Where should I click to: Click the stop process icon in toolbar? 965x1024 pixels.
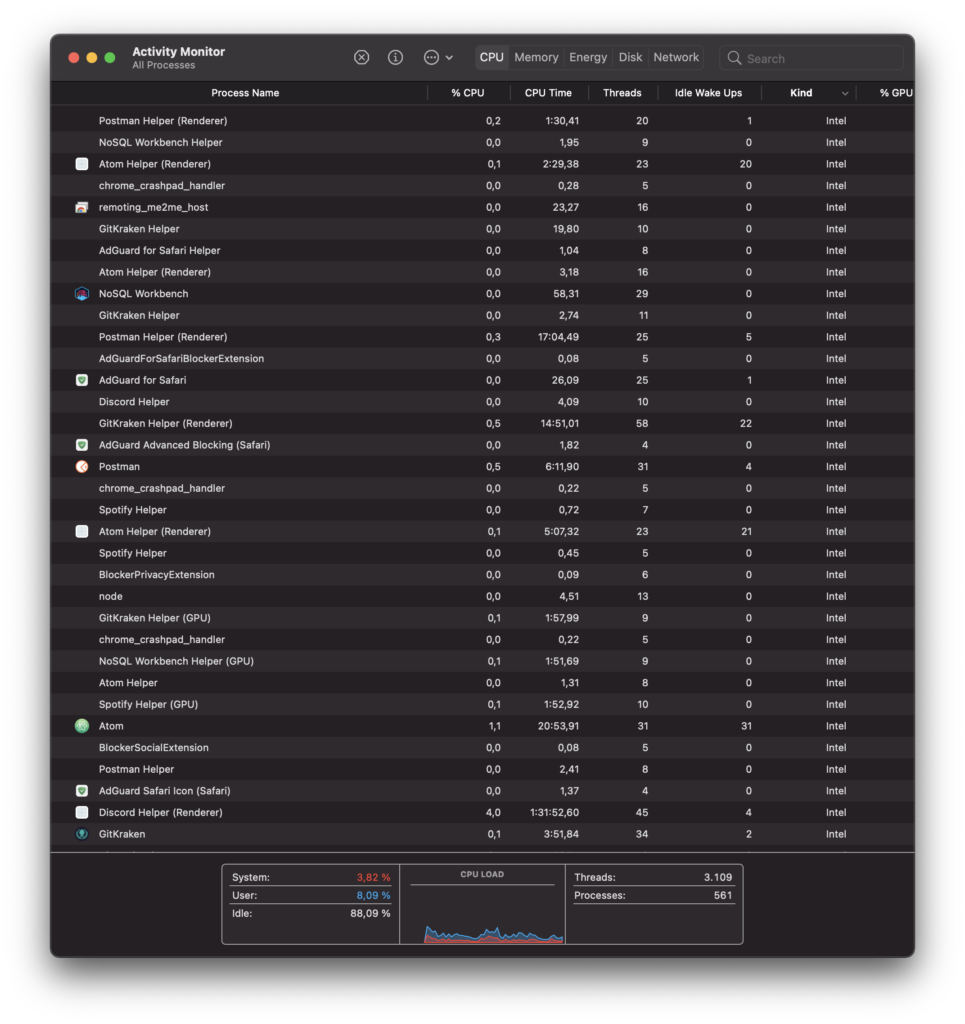(x=362, y=58)
